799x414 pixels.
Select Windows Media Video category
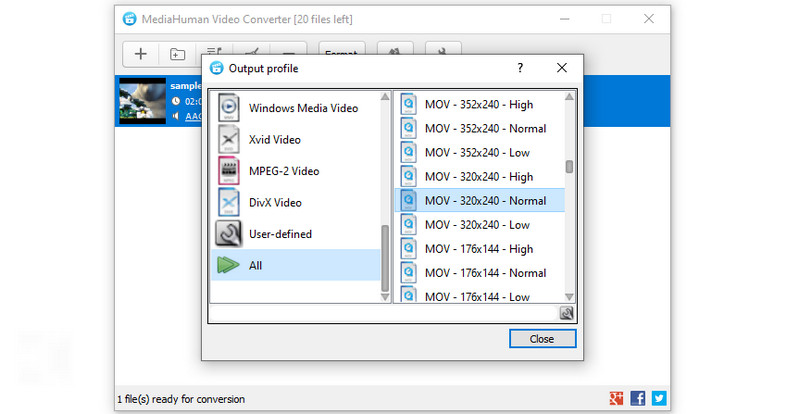(x=296, y=108)
